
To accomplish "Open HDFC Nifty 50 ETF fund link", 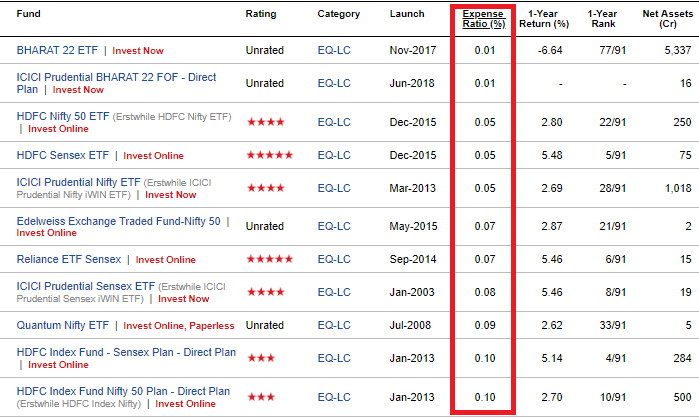I will tap(63, 116).
